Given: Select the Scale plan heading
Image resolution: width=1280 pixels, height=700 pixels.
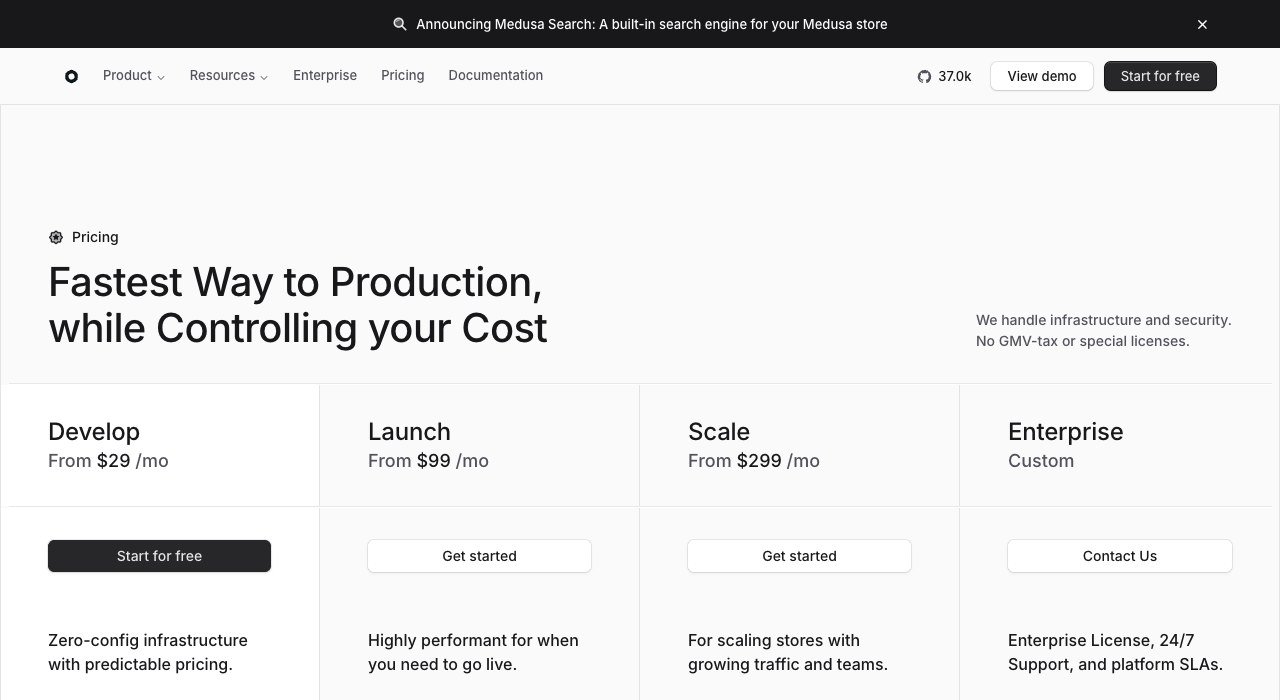Looking at the screenshot, I should pyautogui.click(x=719, y=432).
